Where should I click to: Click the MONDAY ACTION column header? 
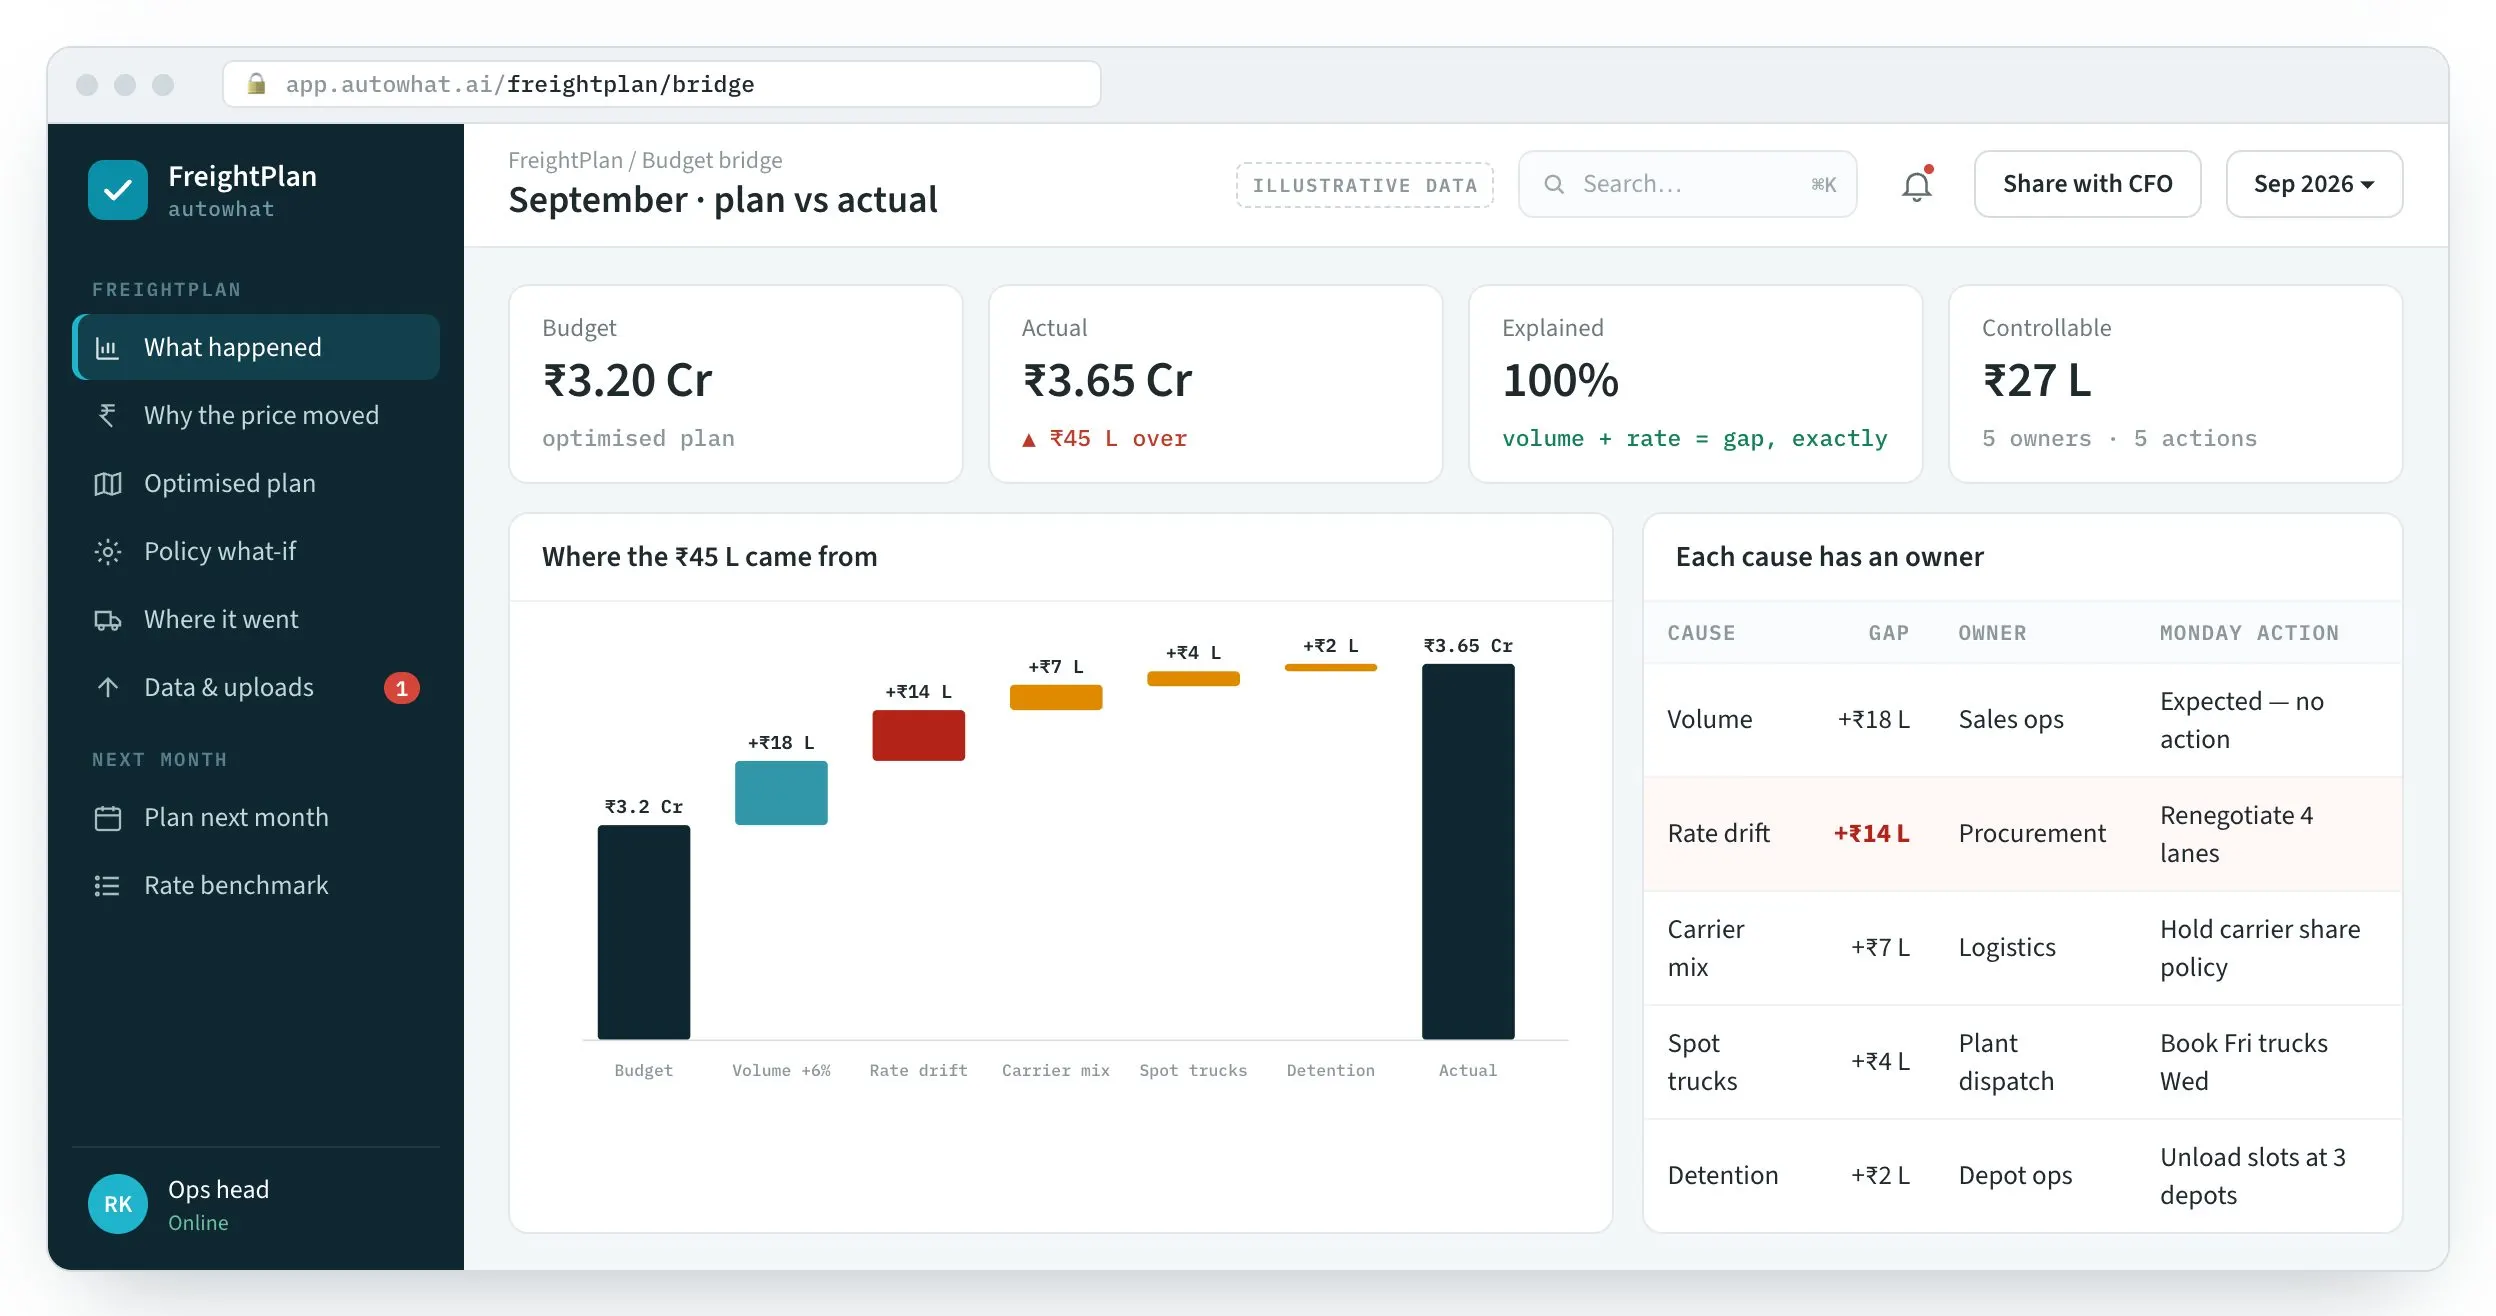pos(2249,633)
